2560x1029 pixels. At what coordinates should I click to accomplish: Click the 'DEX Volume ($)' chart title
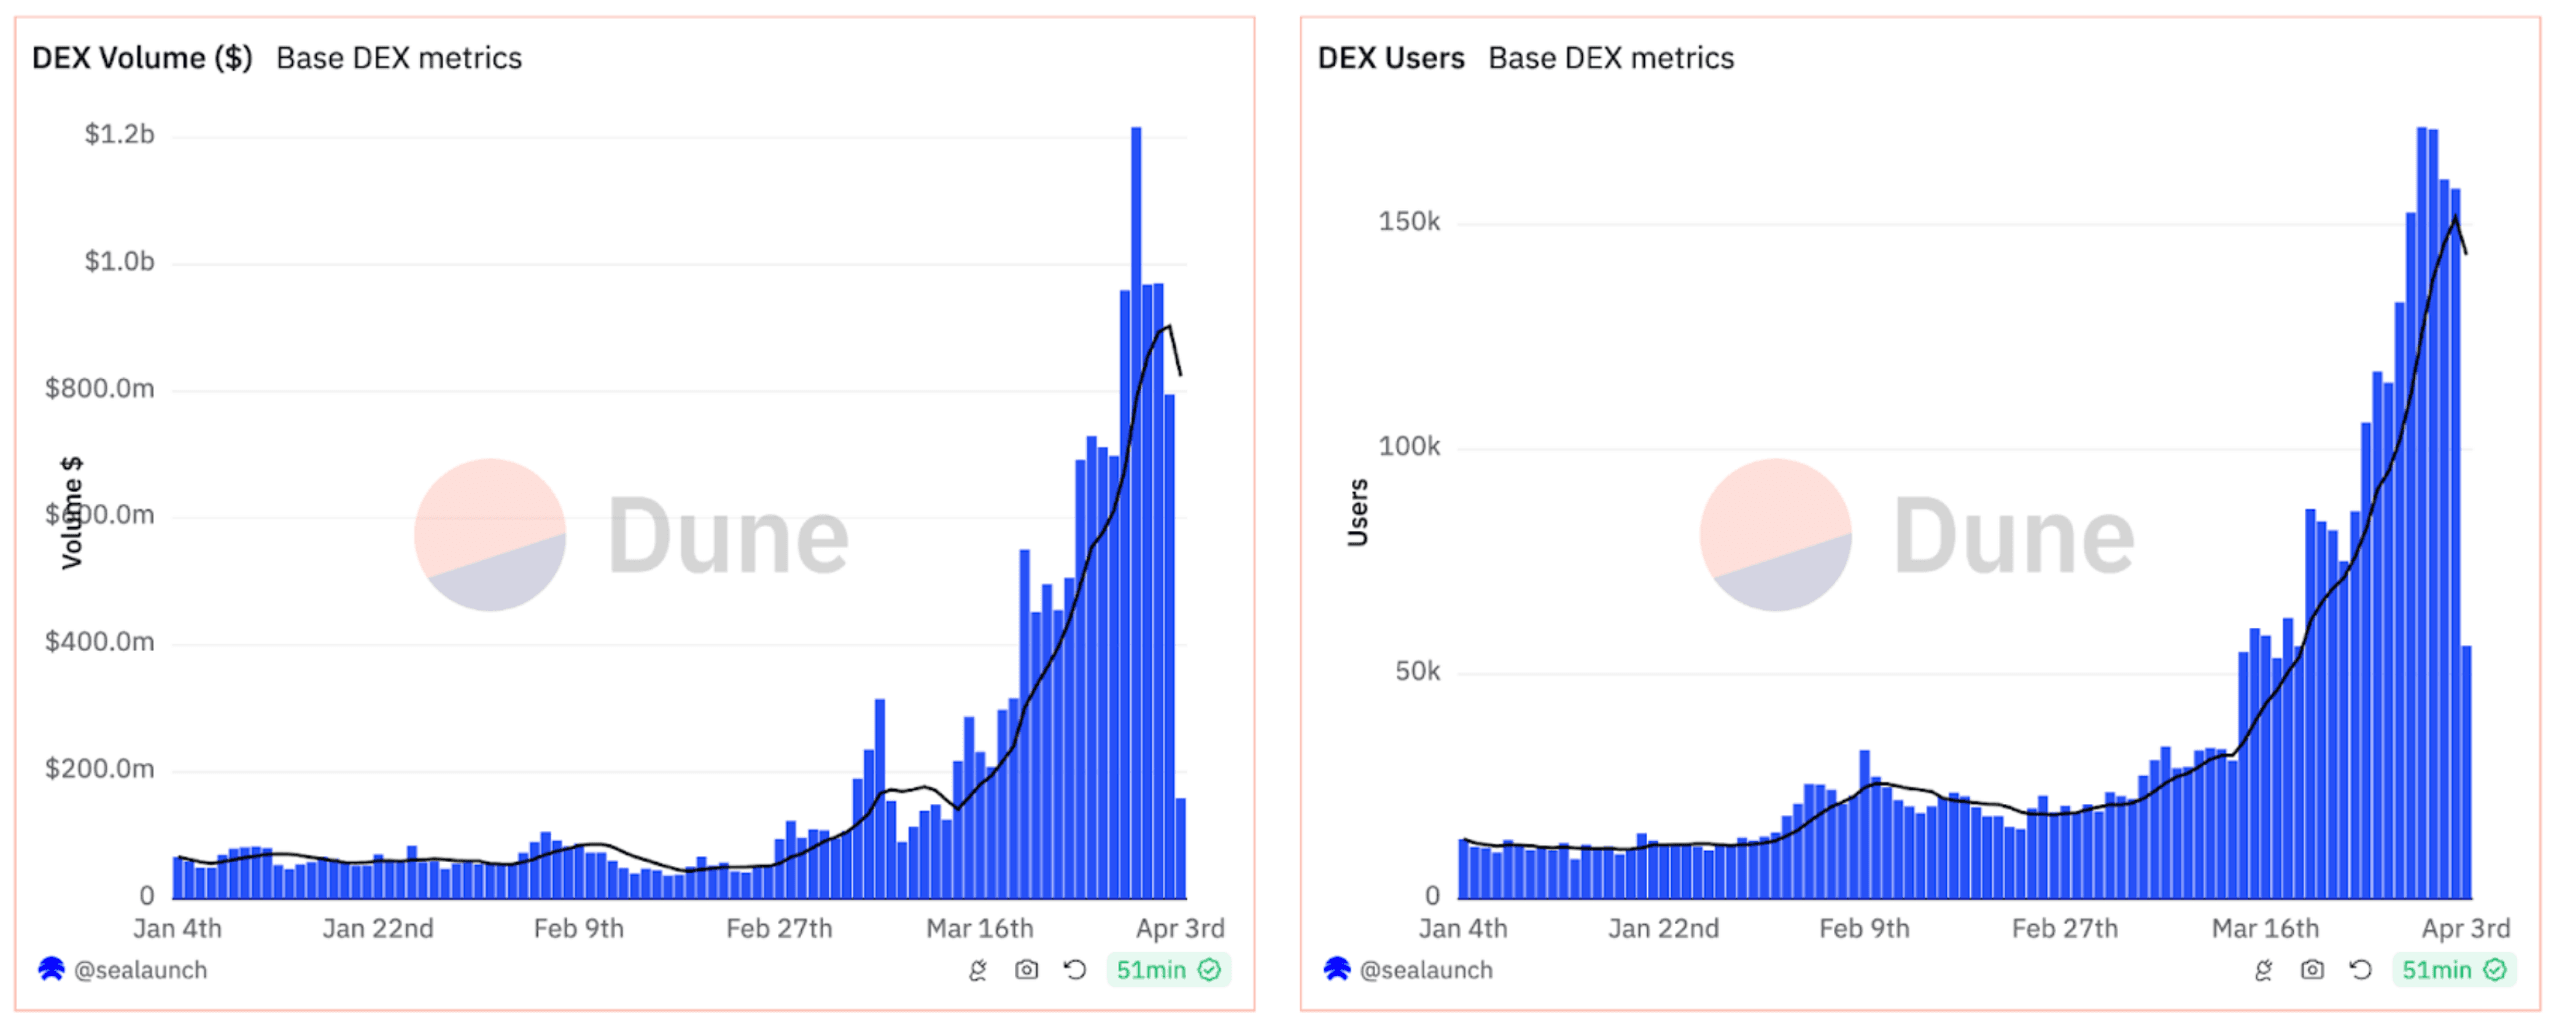(142, 58)
